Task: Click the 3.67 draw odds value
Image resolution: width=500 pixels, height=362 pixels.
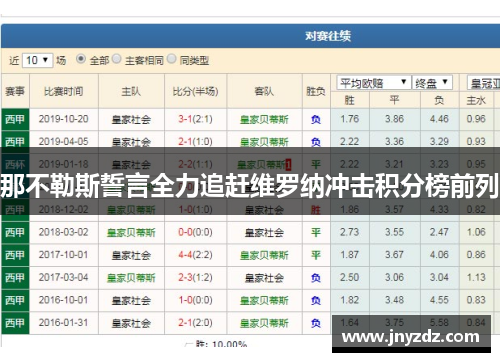Action: pyautogui.click(x=395, y=255)
